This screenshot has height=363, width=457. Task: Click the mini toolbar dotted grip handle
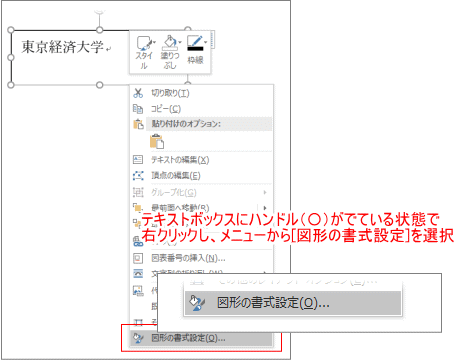[x=212, y=40]
